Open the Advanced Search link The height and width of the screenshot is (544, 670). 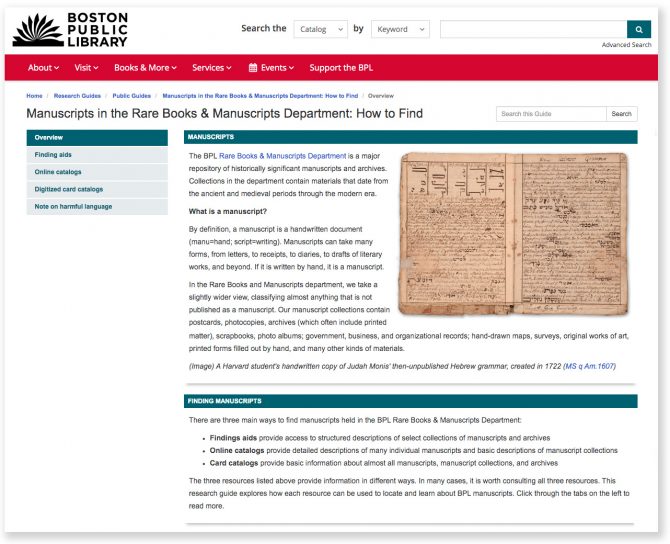click(626, 44)
